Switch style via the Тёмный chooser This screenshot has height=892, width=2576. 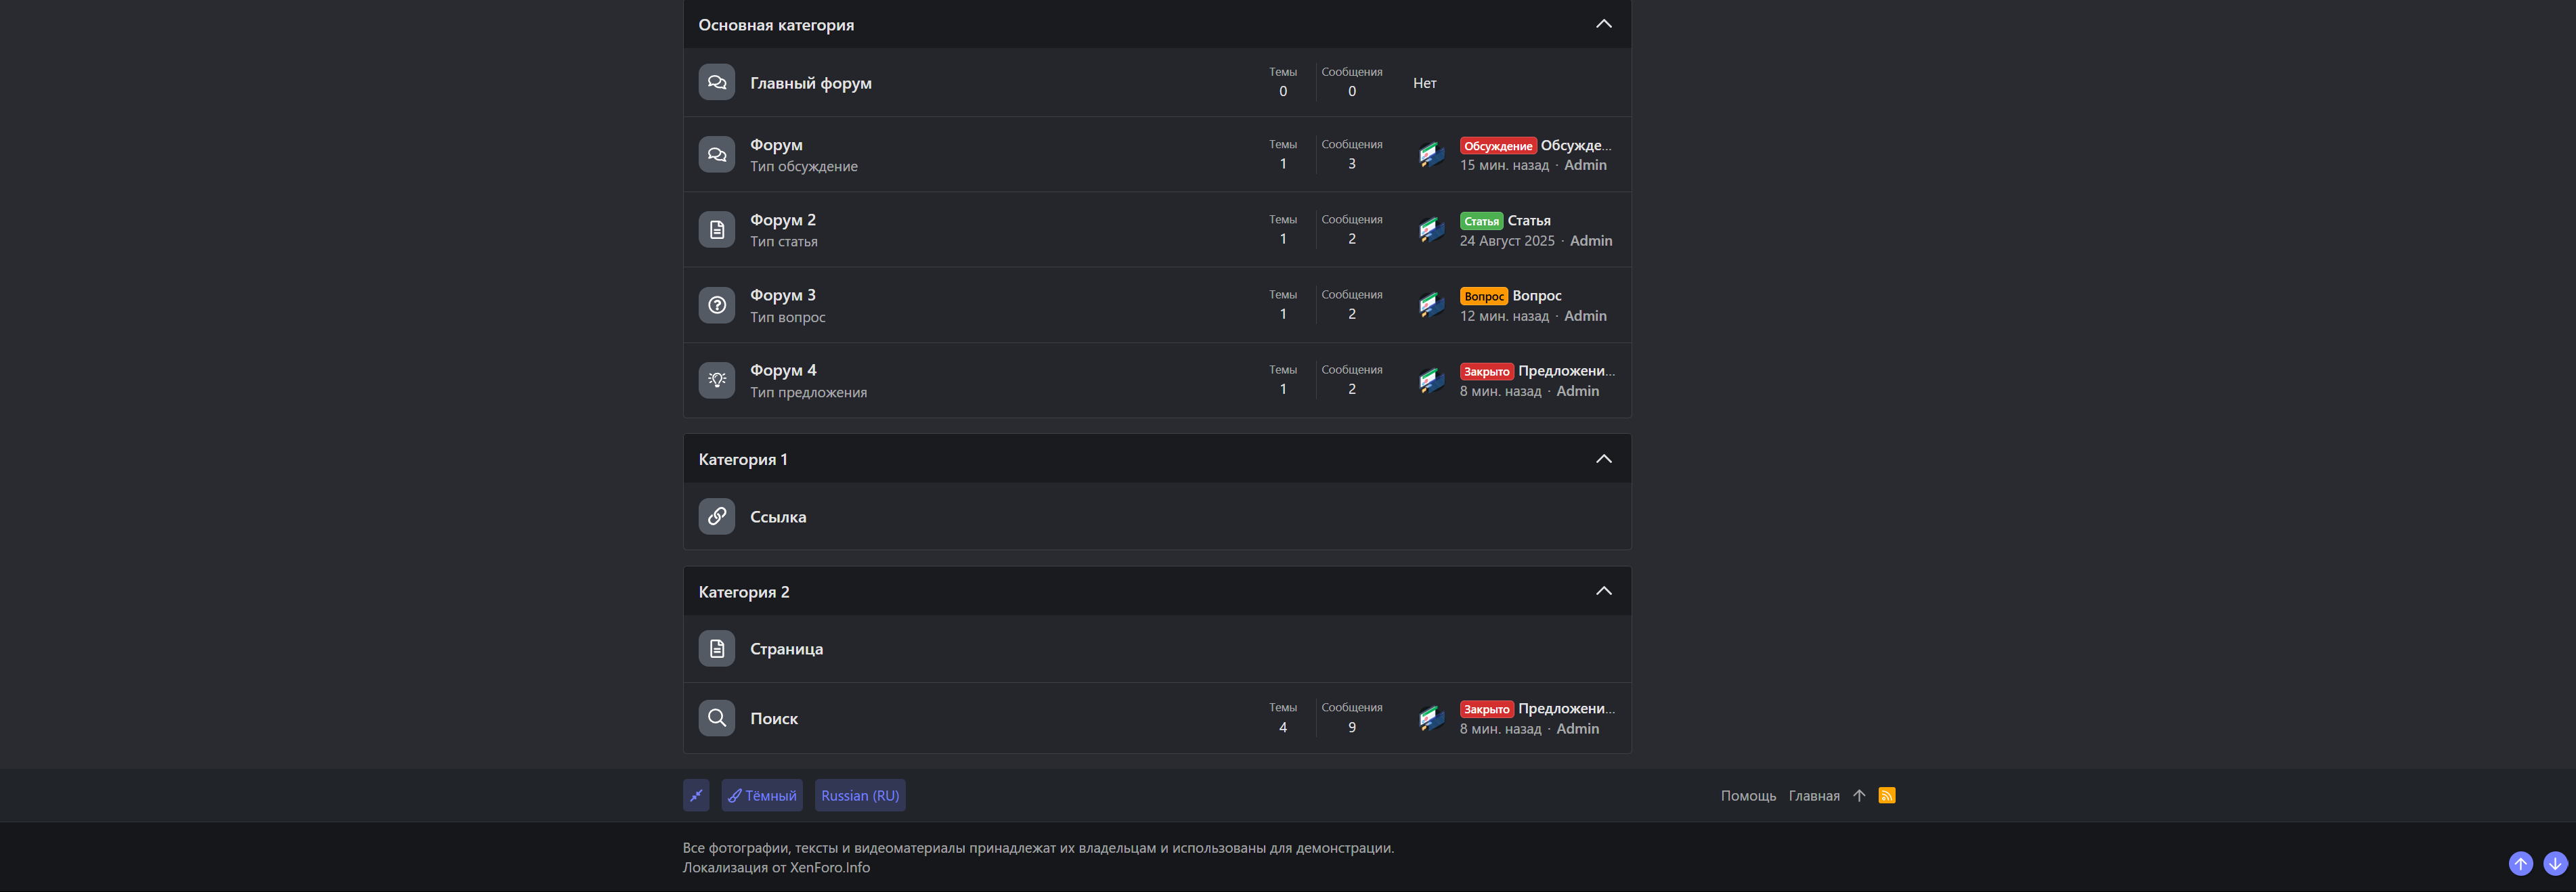pos(762,795)
